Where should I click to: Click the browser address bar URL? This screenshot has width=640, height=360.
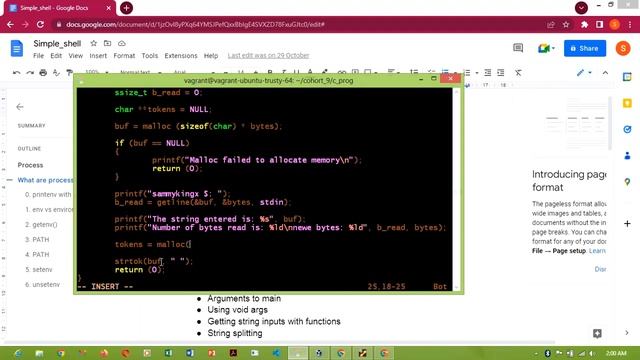[195, 24]
